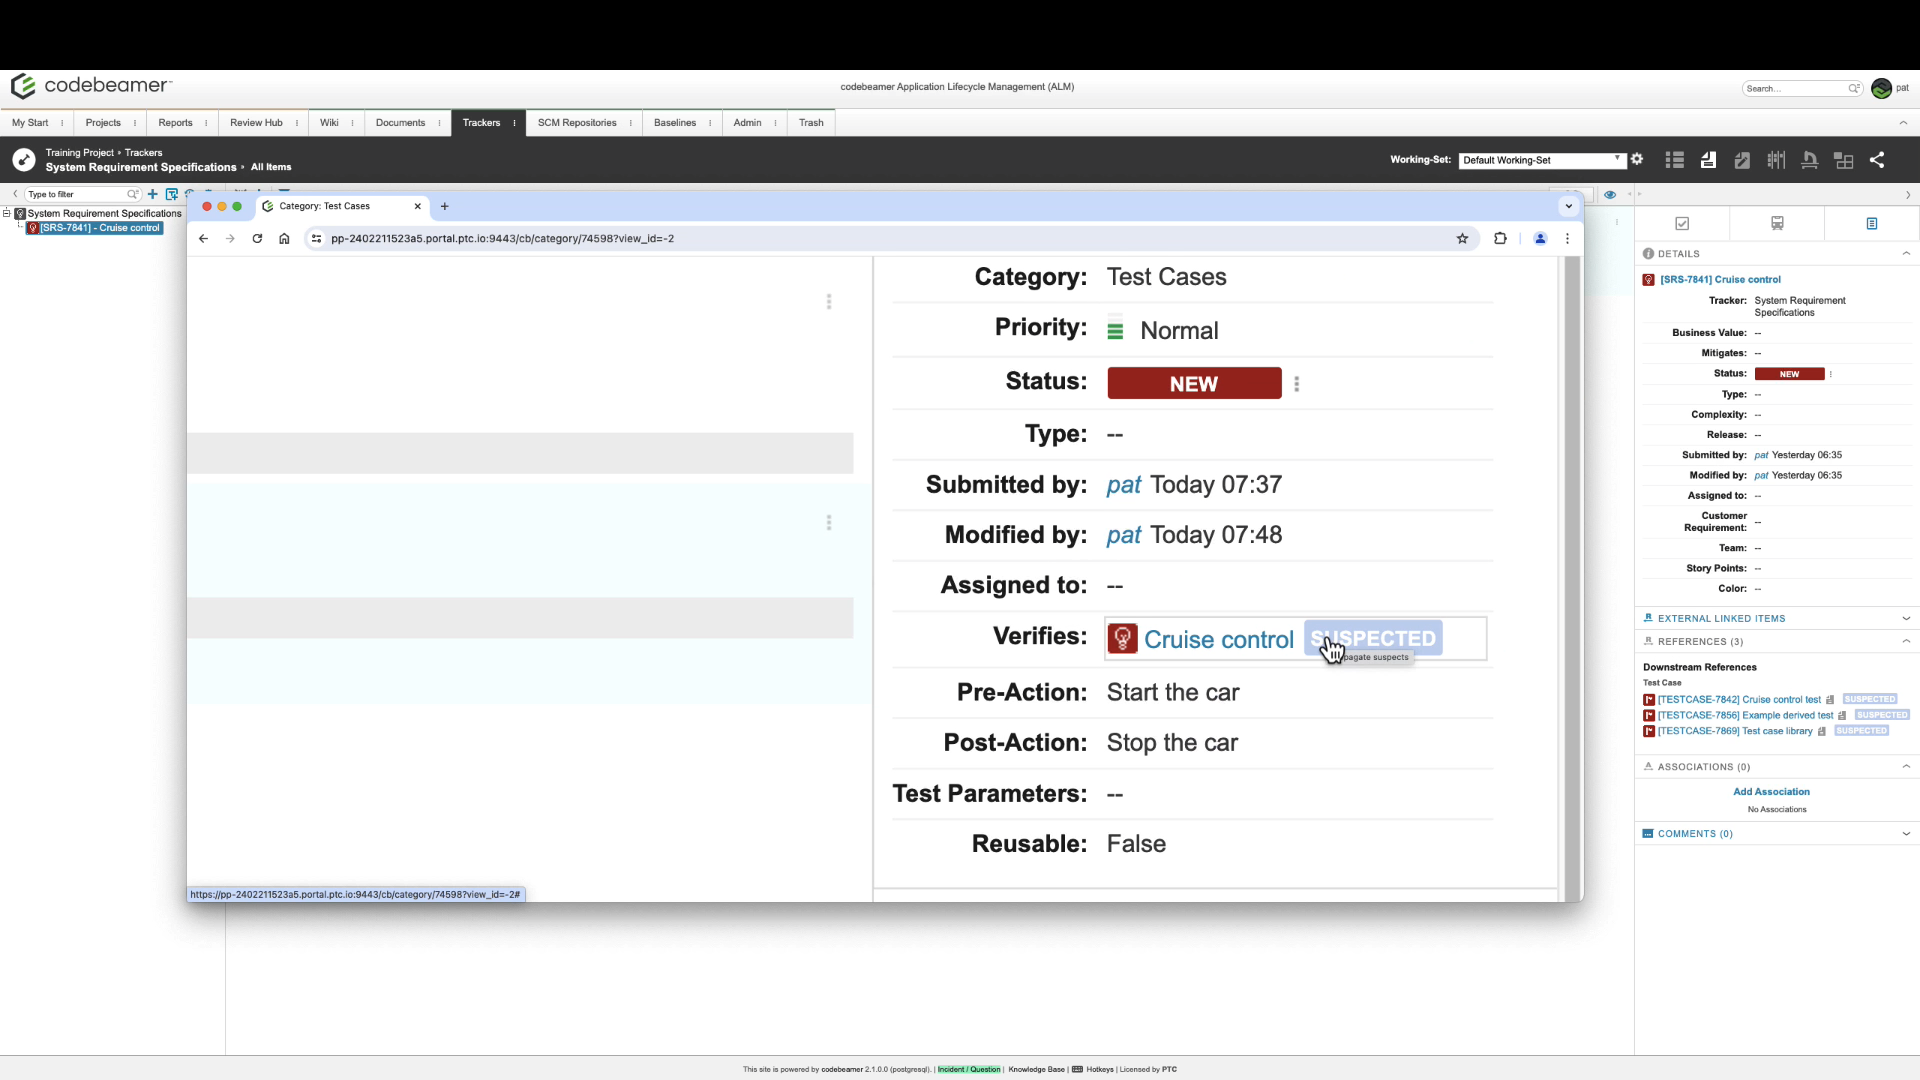This screenshot has height=1080, width=1920.
Task: Expand the EXTERNAL LINKED ITEMS section
Action: coord(1906,618)
